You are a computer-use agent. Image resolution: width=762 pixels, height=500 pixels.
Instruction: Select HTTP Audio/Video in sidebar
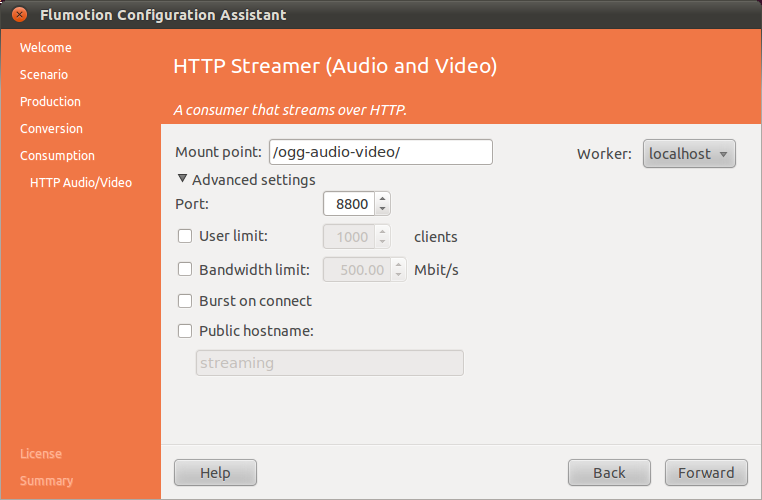click(80, 183)
